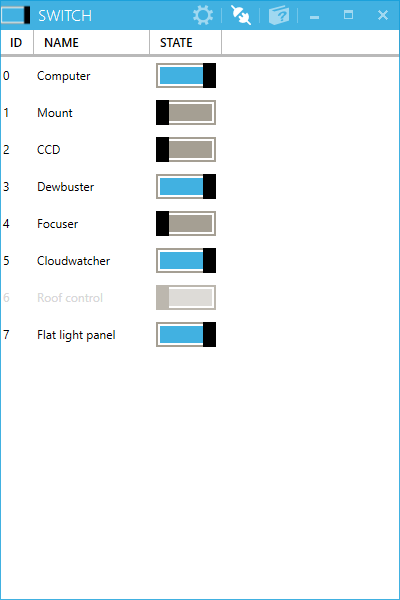Turn on the Mount switch
The image size is (400, 600).
tap(186, 112)
